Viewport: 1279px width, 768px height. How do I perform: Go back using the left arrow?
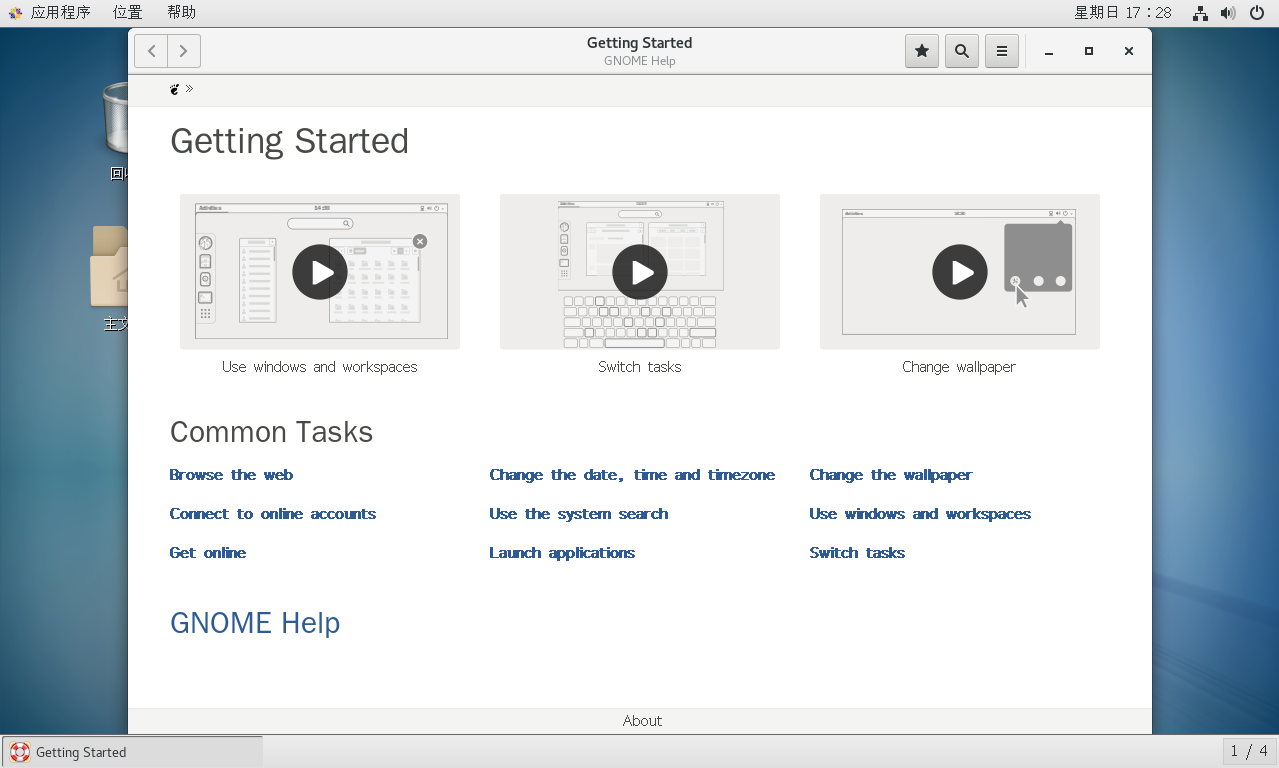[151, 51]
